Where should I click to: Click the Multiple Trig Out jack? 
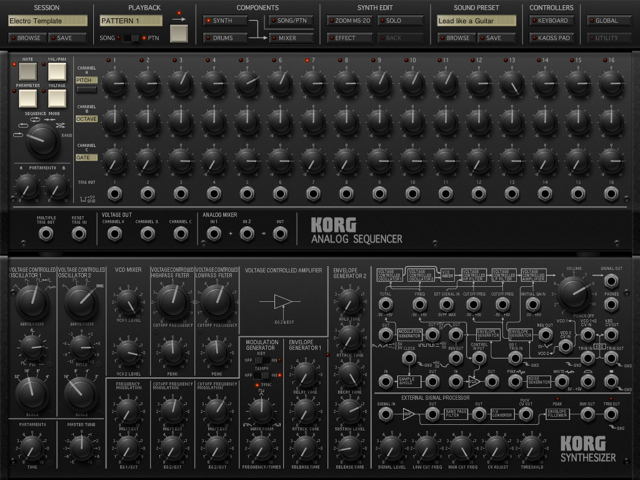pyautogui.click(x=45, y=233)
